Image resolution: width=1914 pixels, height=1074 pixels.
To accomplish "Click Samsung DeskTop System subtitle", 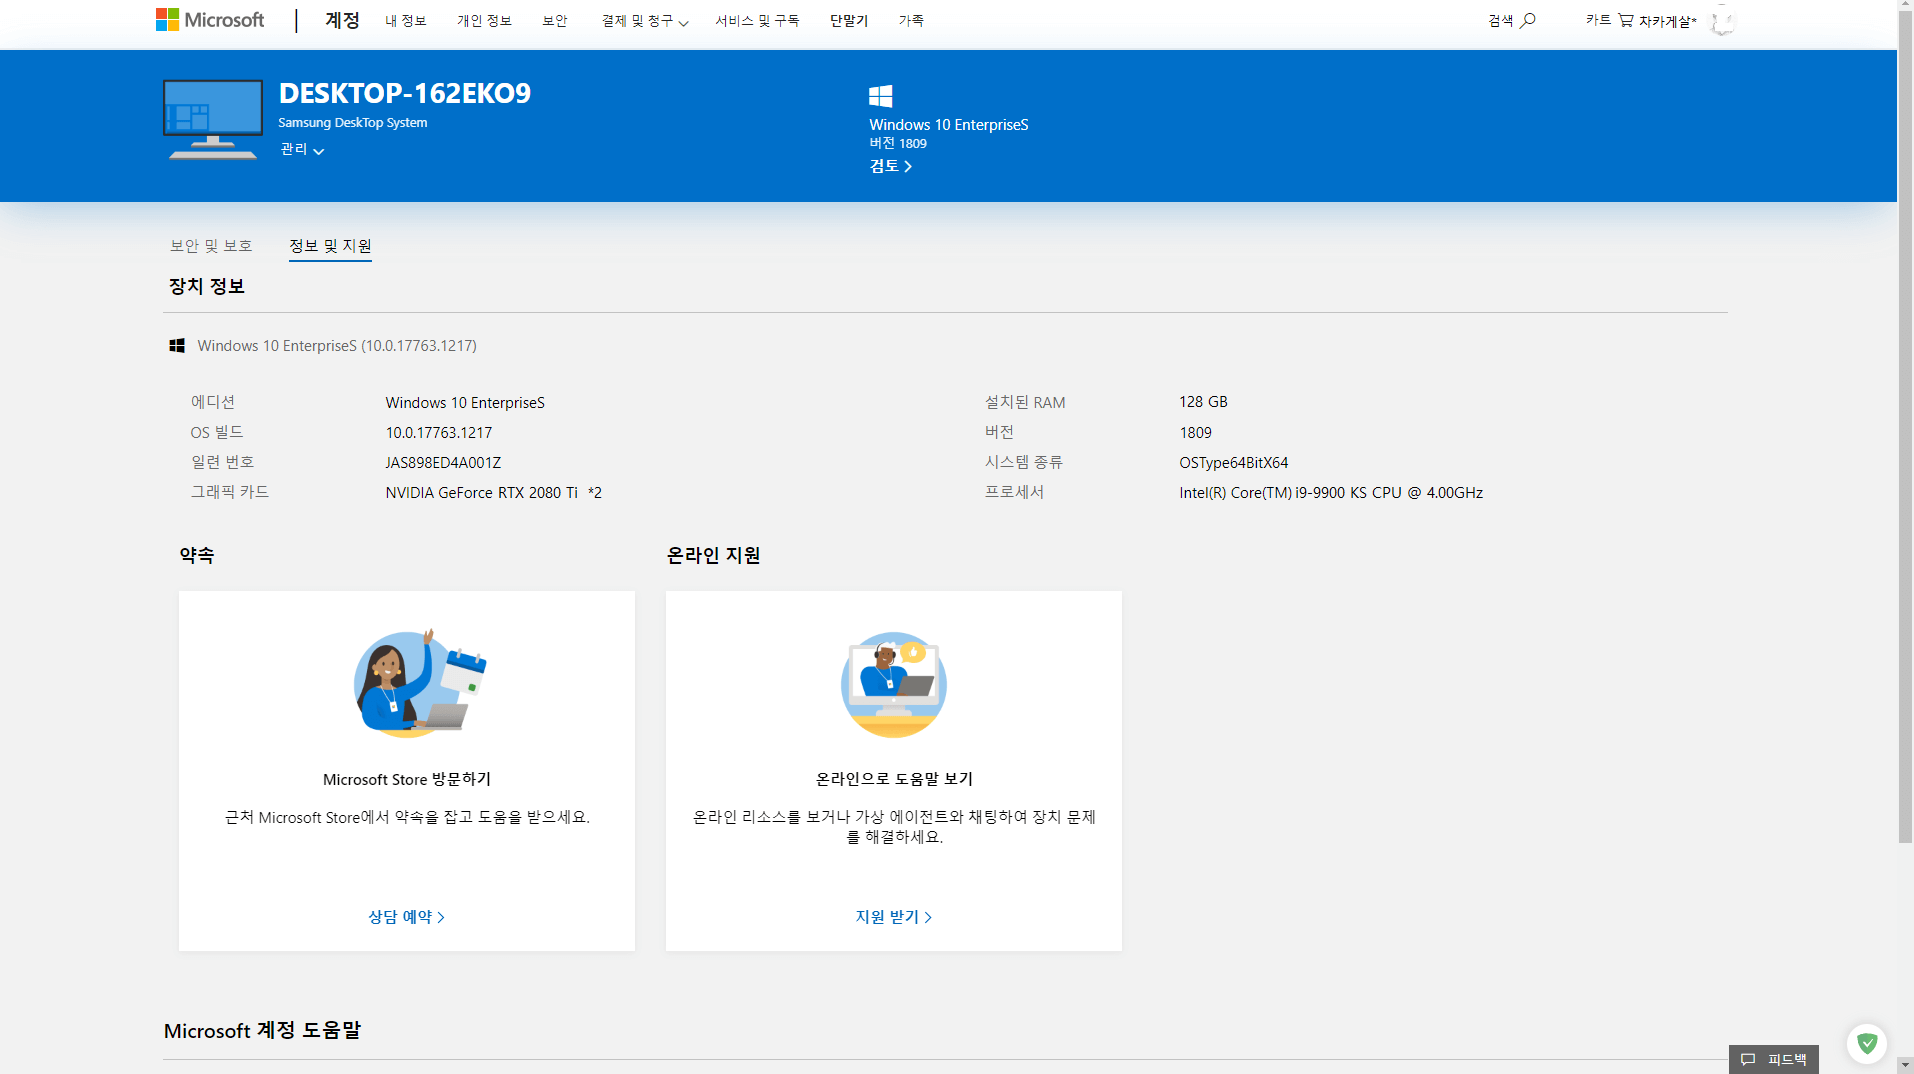I will pos(352,123).
